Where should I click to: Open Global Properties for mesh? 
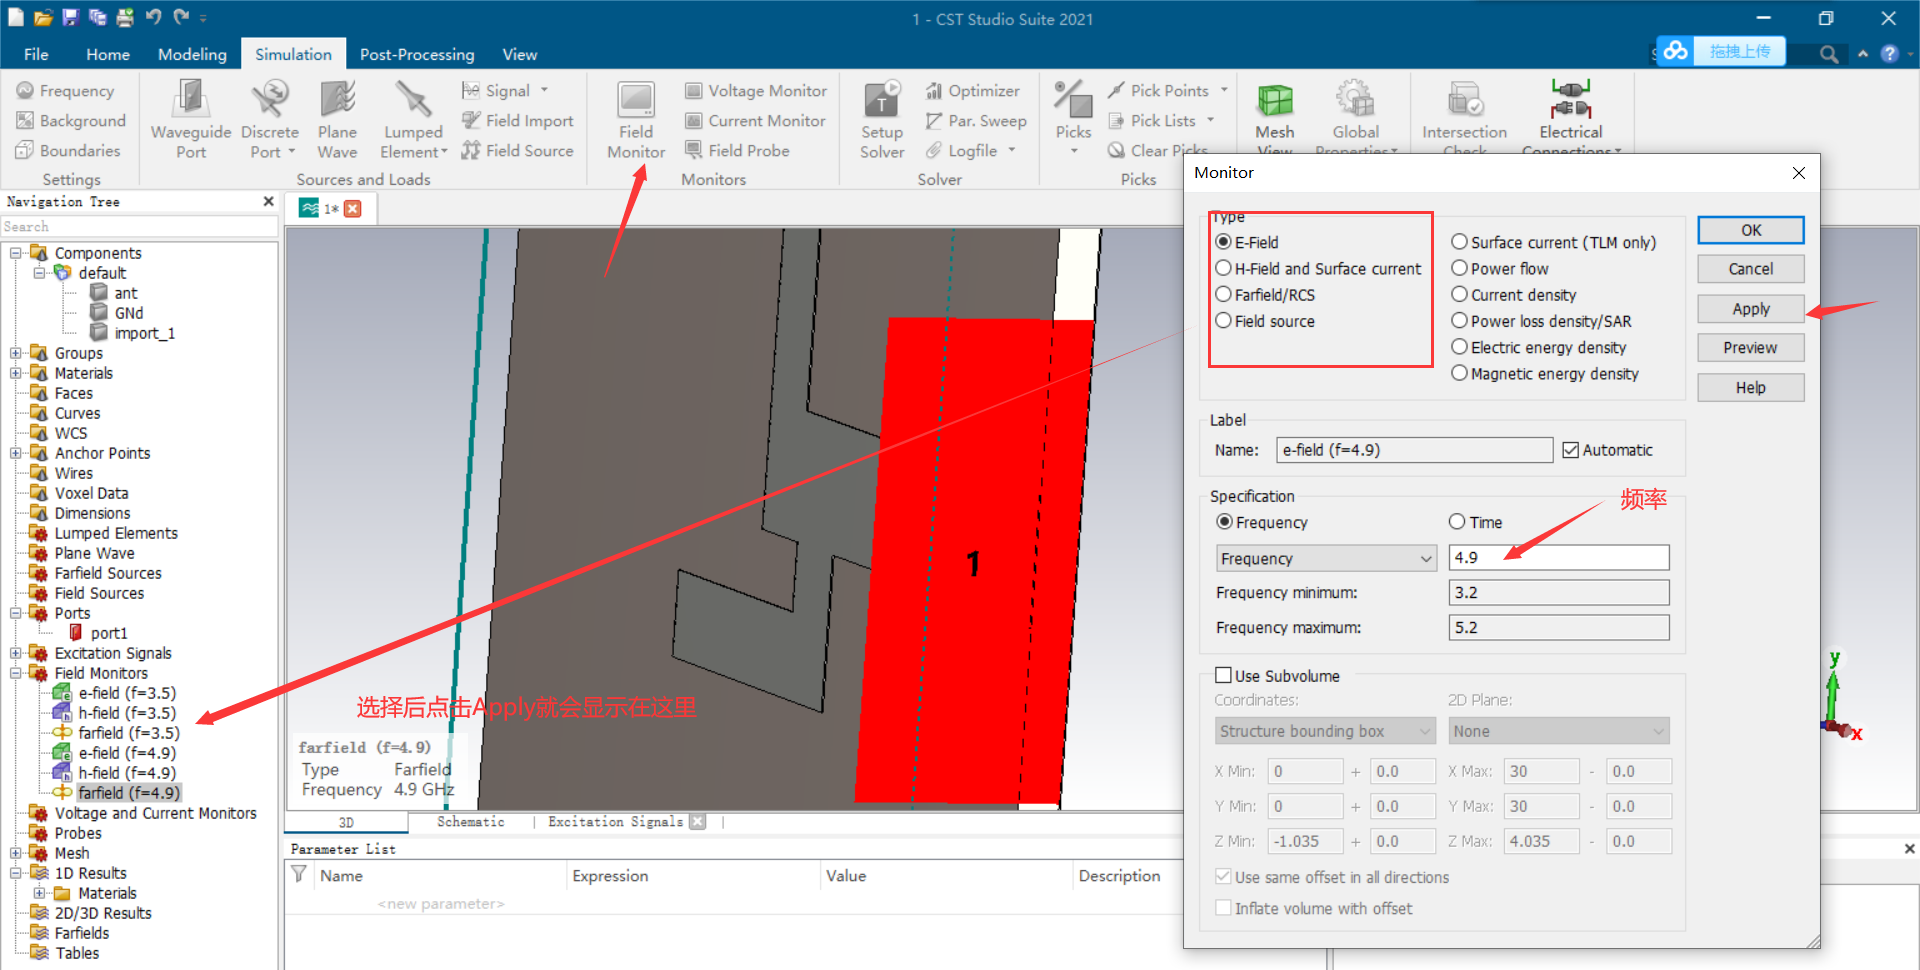click(1356, 118)
